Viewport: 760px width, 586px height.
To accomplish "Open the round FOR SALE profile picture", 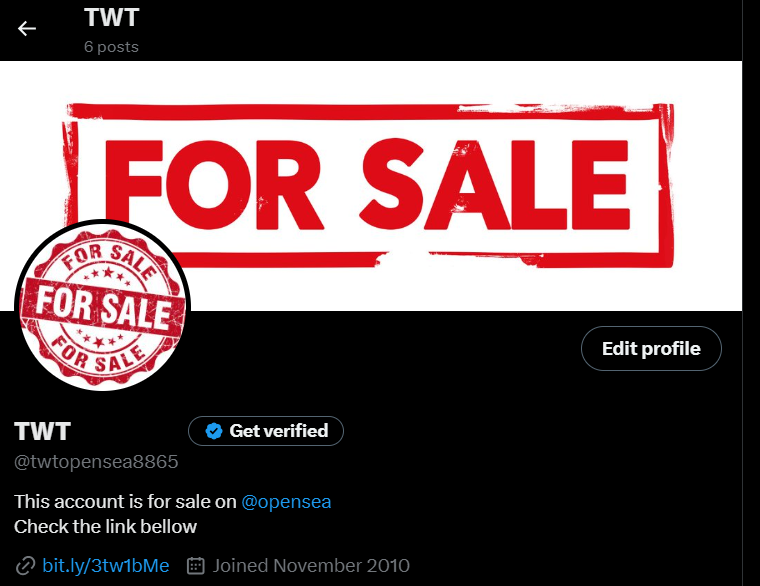I will [x=102, y=305].
